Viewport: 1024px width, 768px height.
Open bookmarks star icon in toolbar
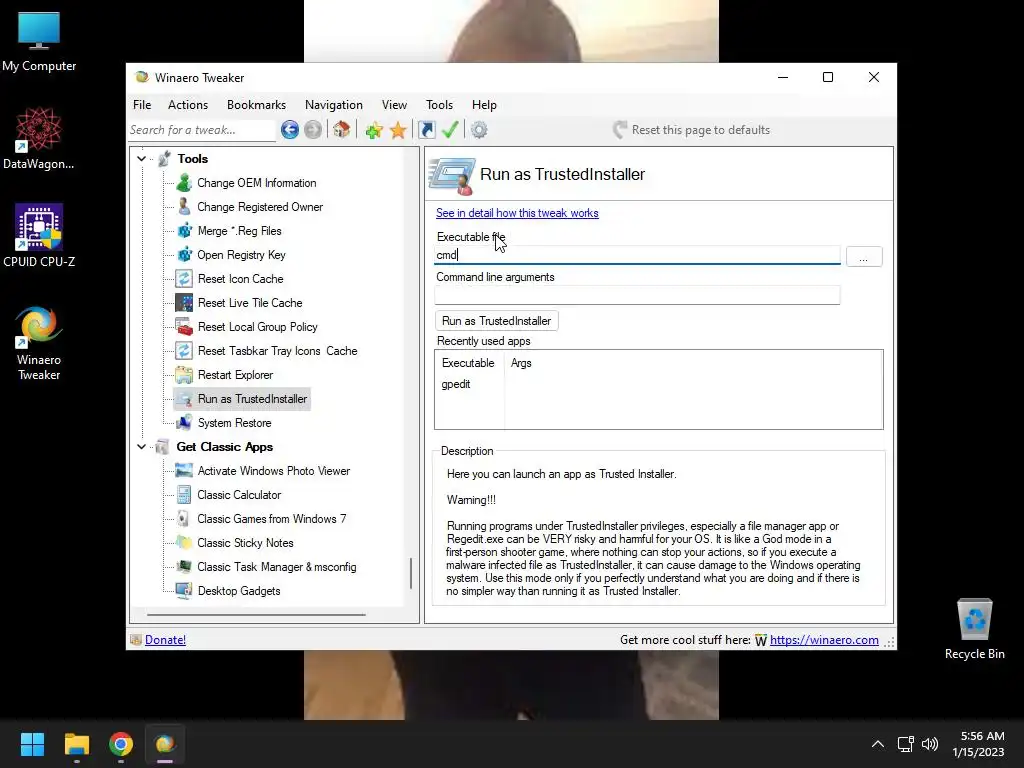398,130
